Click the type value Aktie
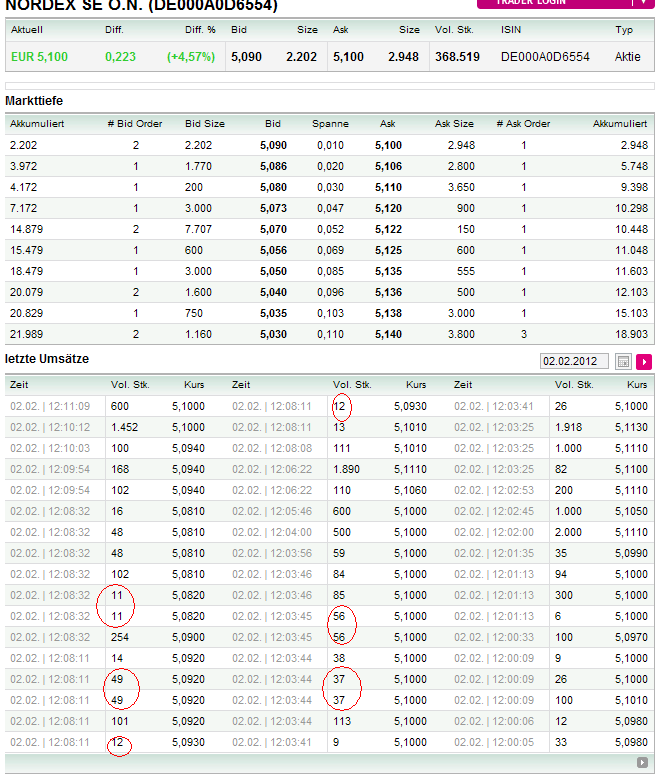 [627, 57]
